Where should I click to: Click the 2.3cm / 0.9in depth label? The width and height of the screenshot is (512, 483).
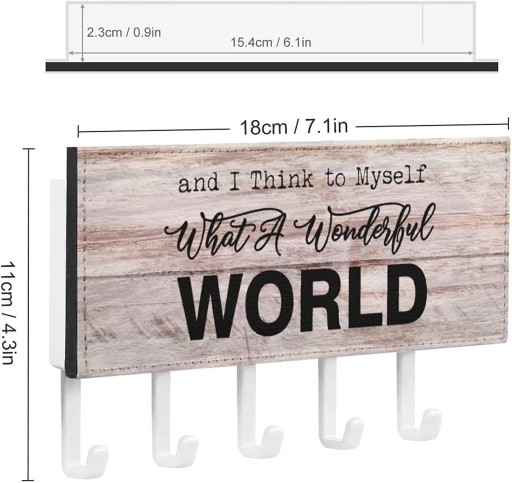(124, 33)
